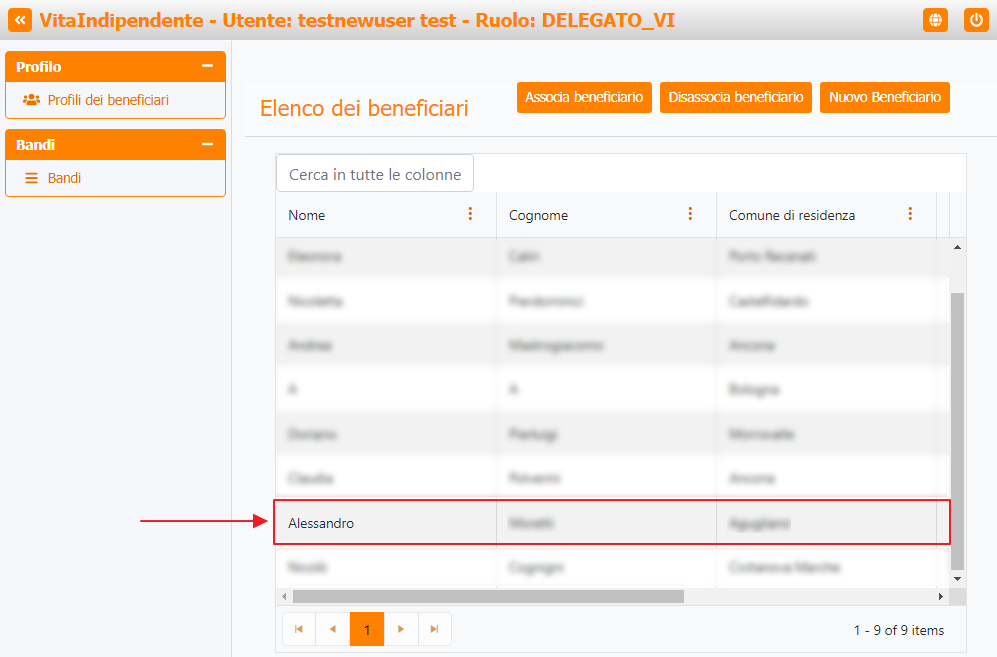The width and height of the screenshot is (997, 657).
Task: Click the vertical scrollbar down arrow
Action: (x=957, y=578)
